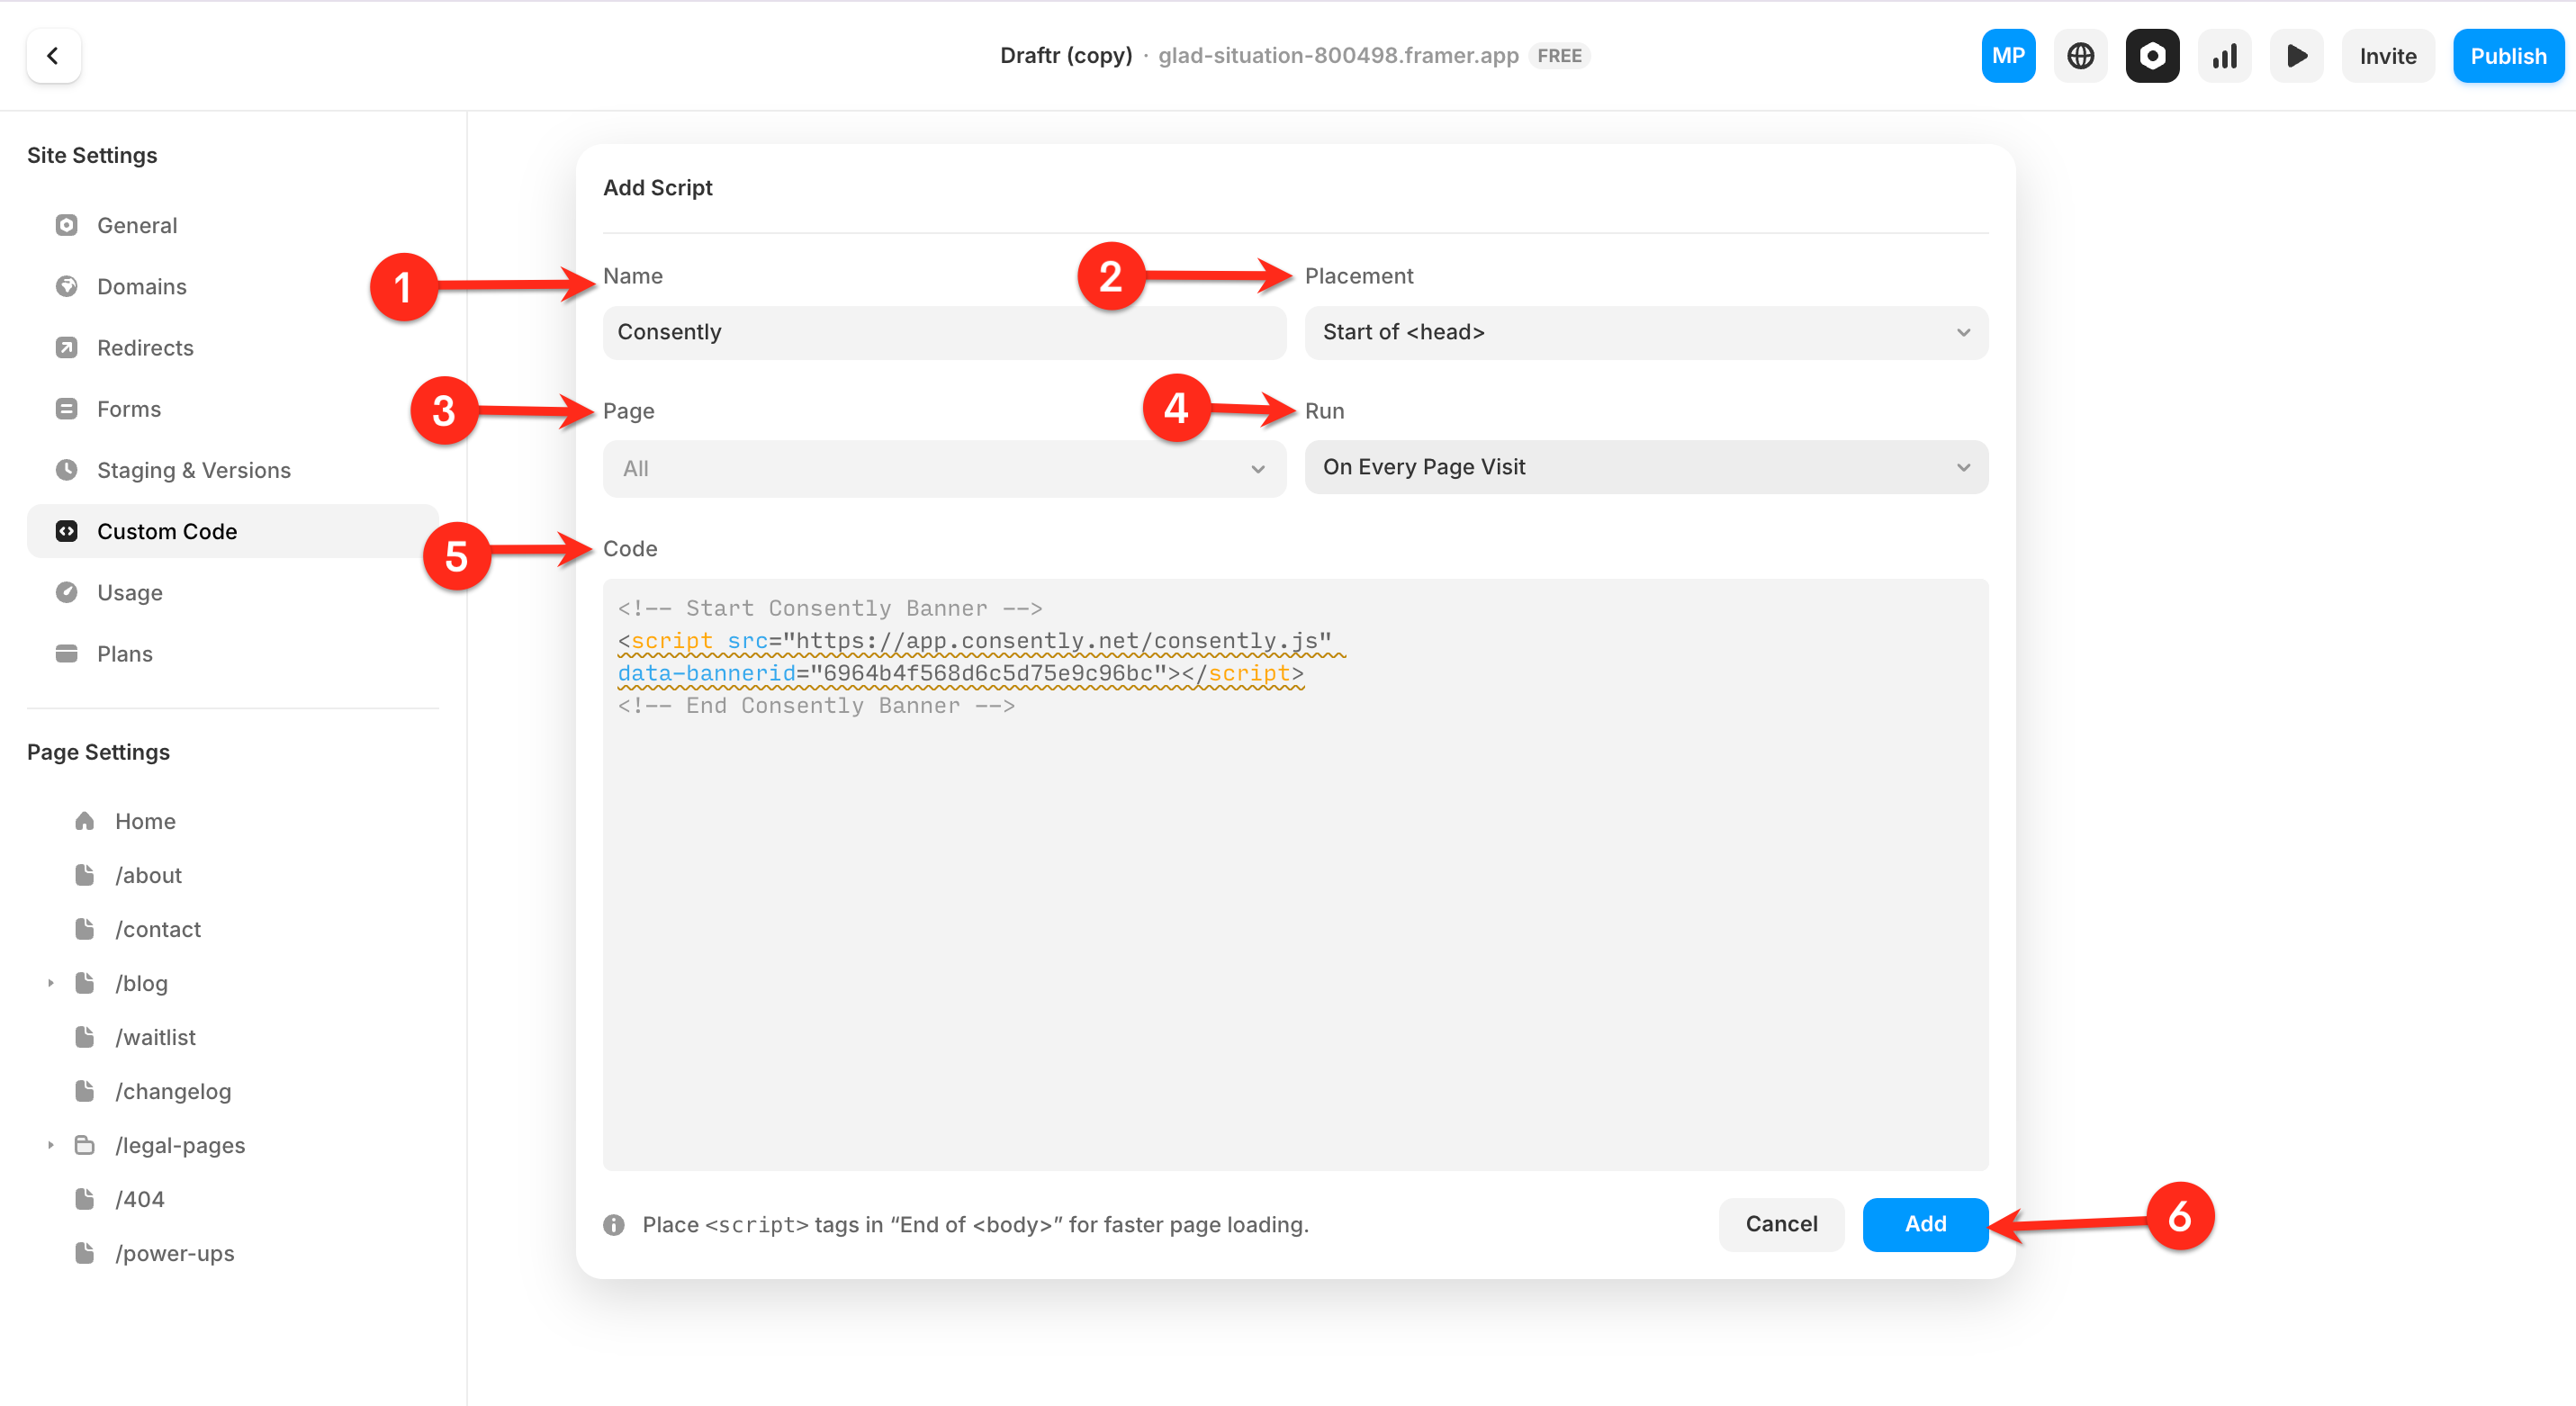Click the Name input field

click(943, 332)
